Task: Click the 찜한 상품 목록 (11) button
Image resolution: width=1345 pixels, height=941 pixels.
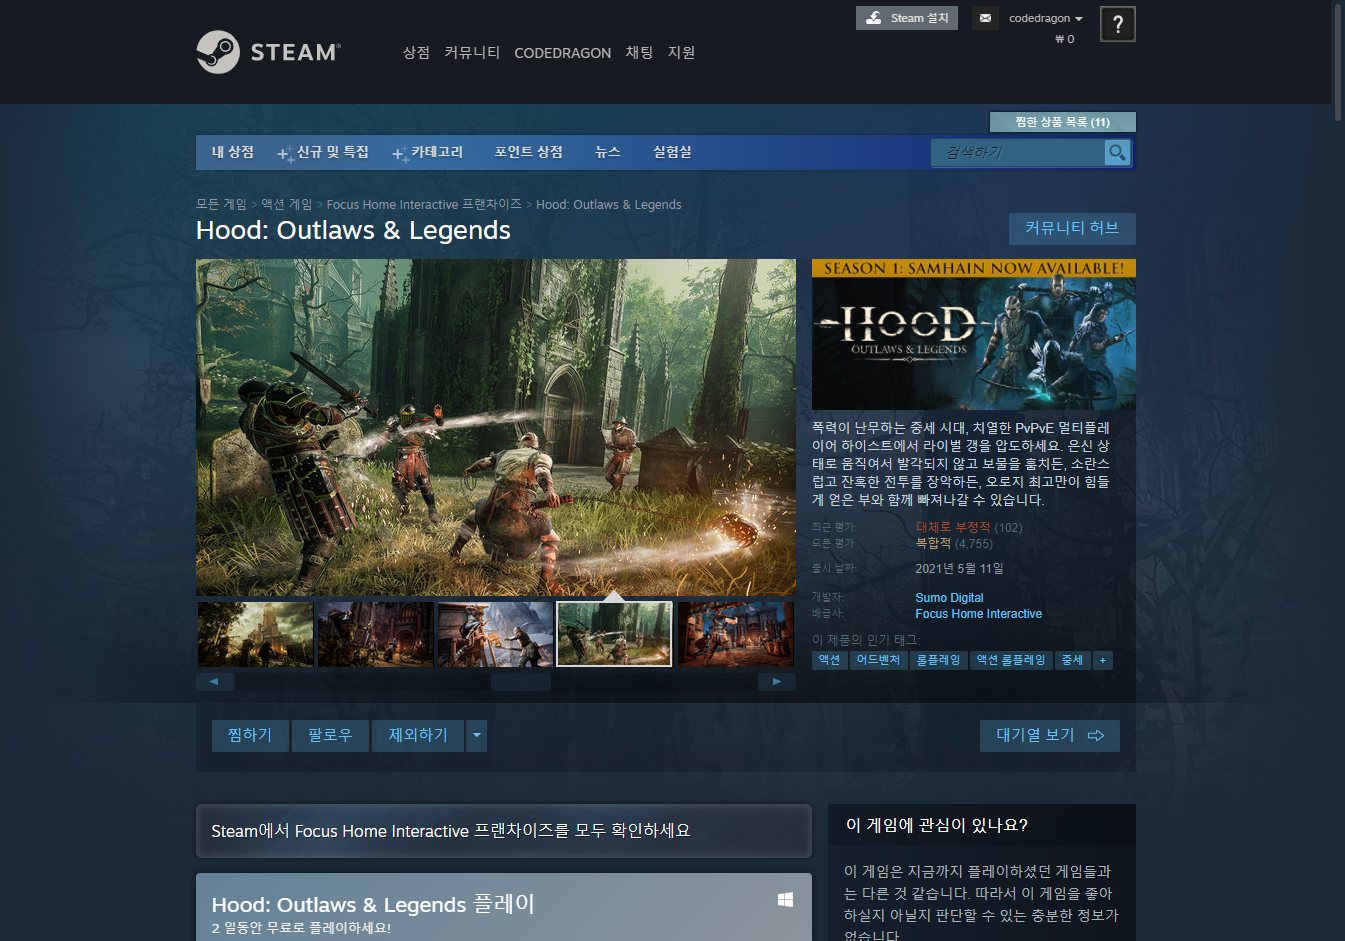Action: [1062, 122]
